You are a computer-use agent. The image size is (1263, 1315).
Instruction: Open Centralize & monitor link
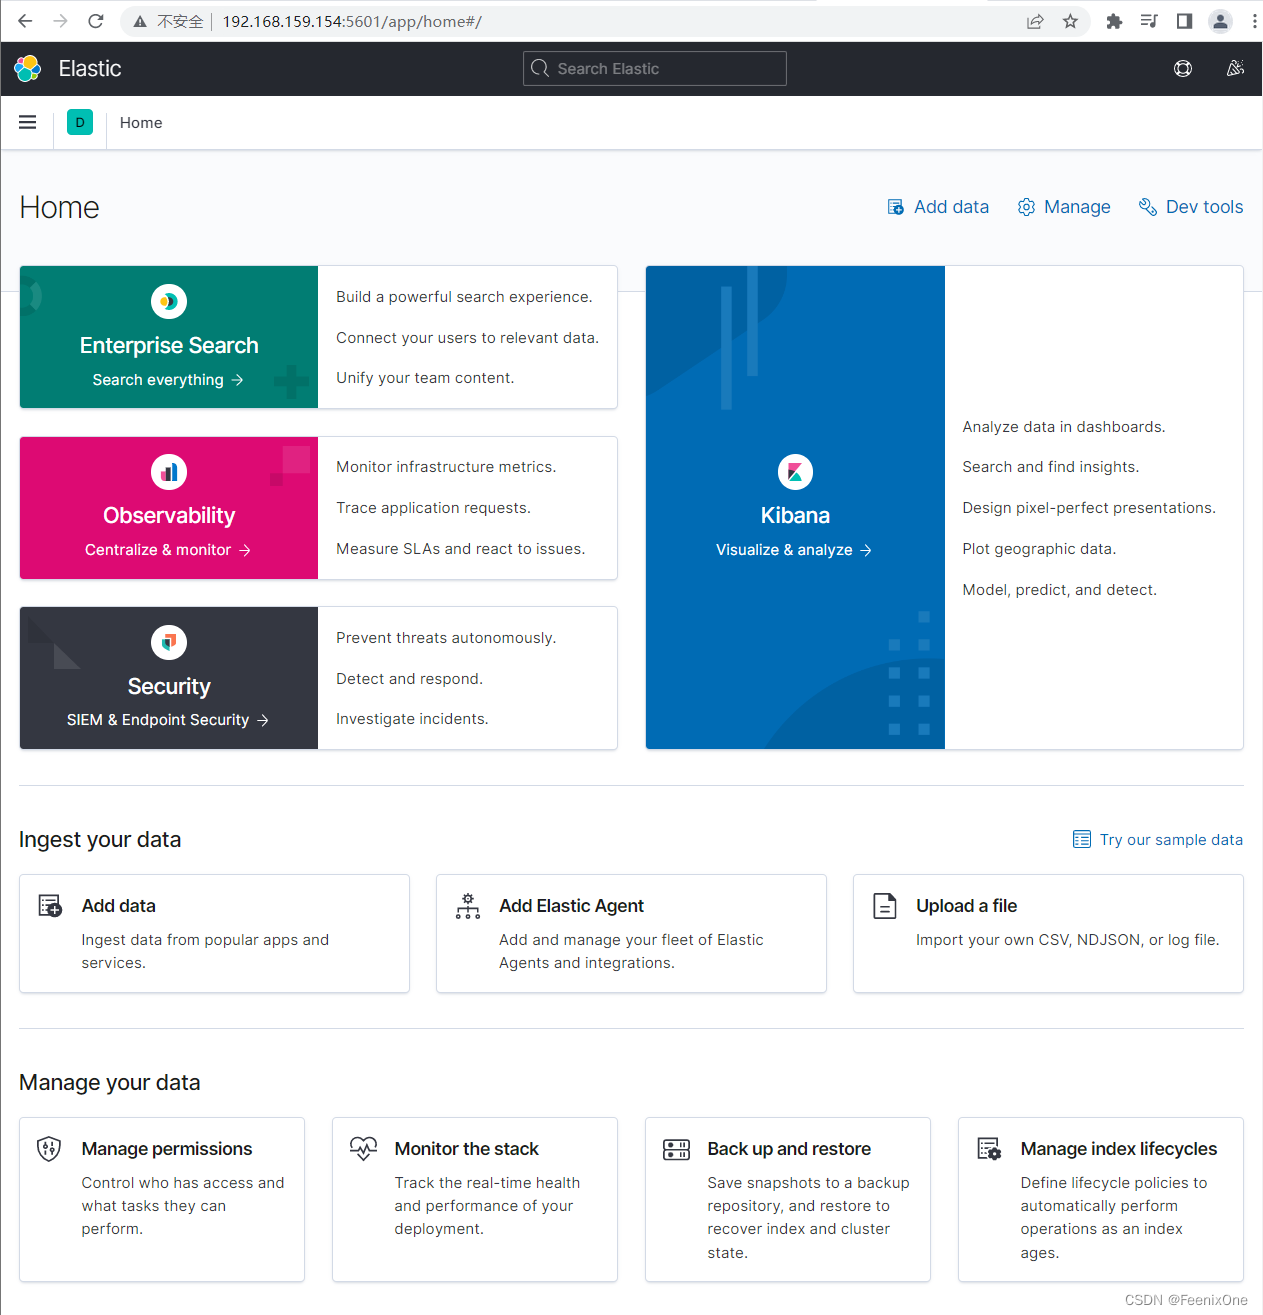tap(168, 550)
